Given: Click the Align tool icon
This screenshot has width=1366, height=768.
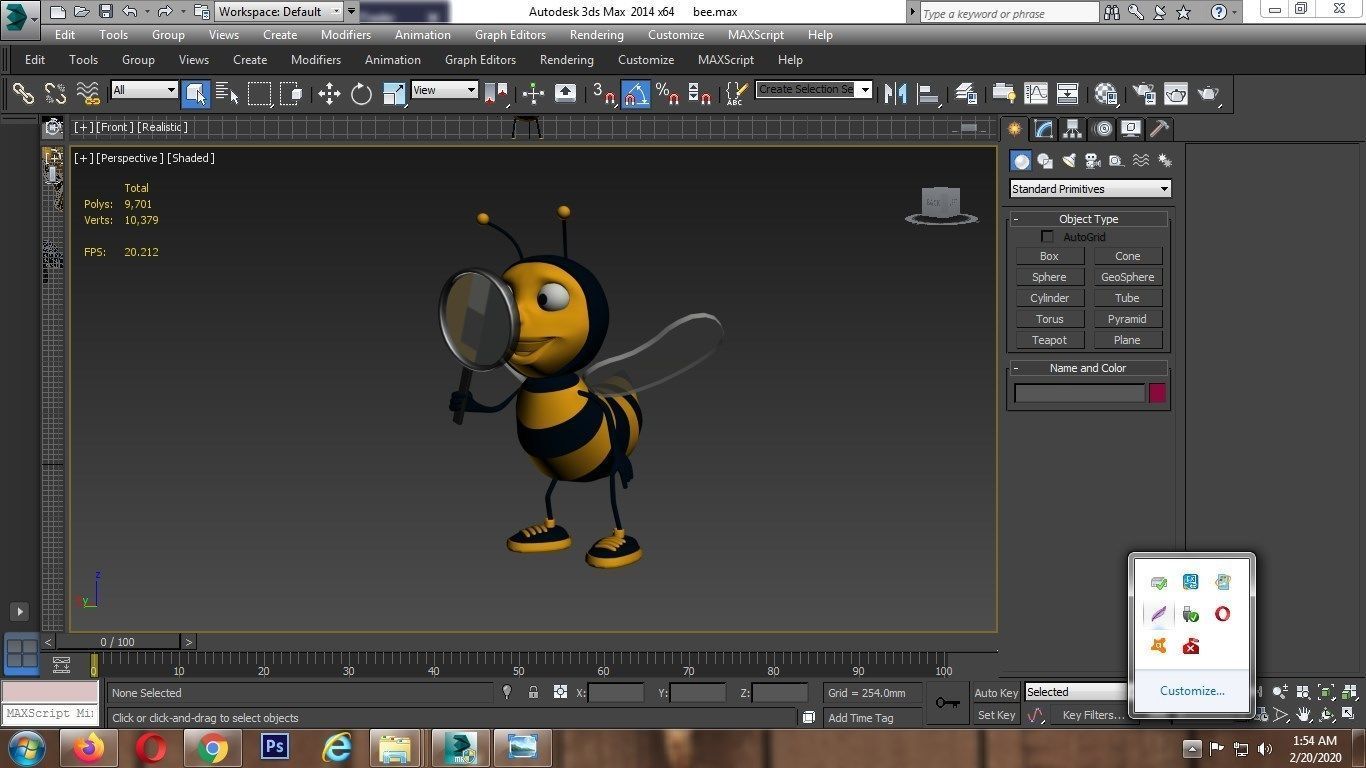Looking at the screenshot, I should [928, 94].
